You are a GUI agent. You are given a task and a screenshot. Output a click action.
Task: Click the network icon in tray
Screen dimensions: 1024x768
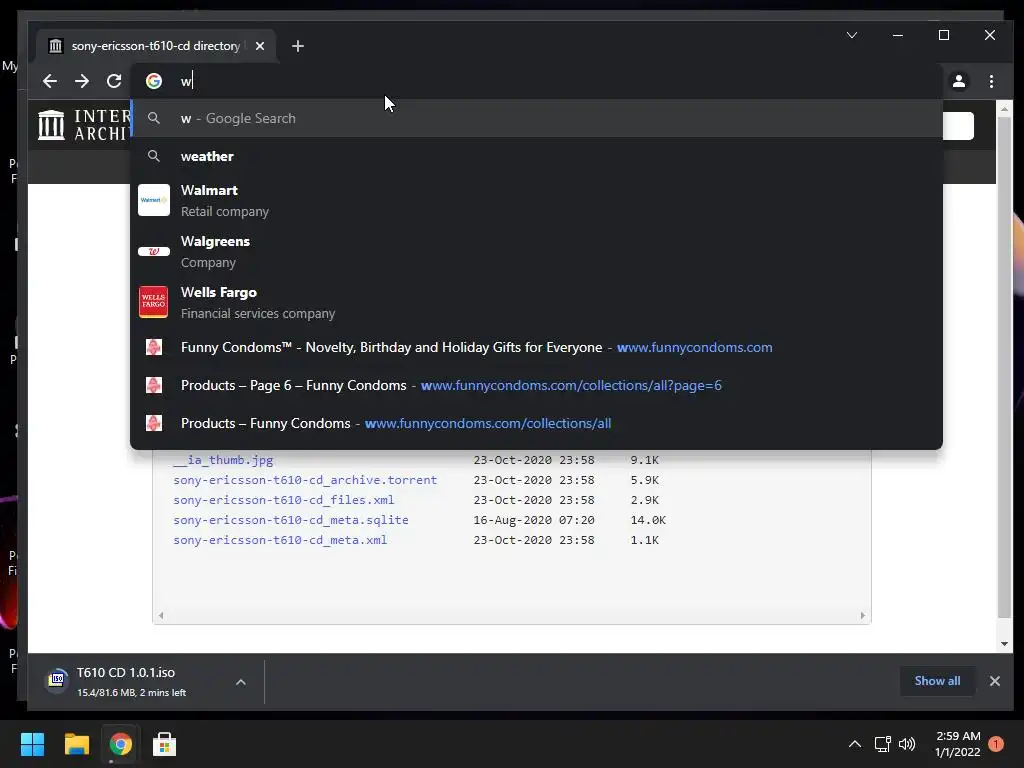point(882,744)
